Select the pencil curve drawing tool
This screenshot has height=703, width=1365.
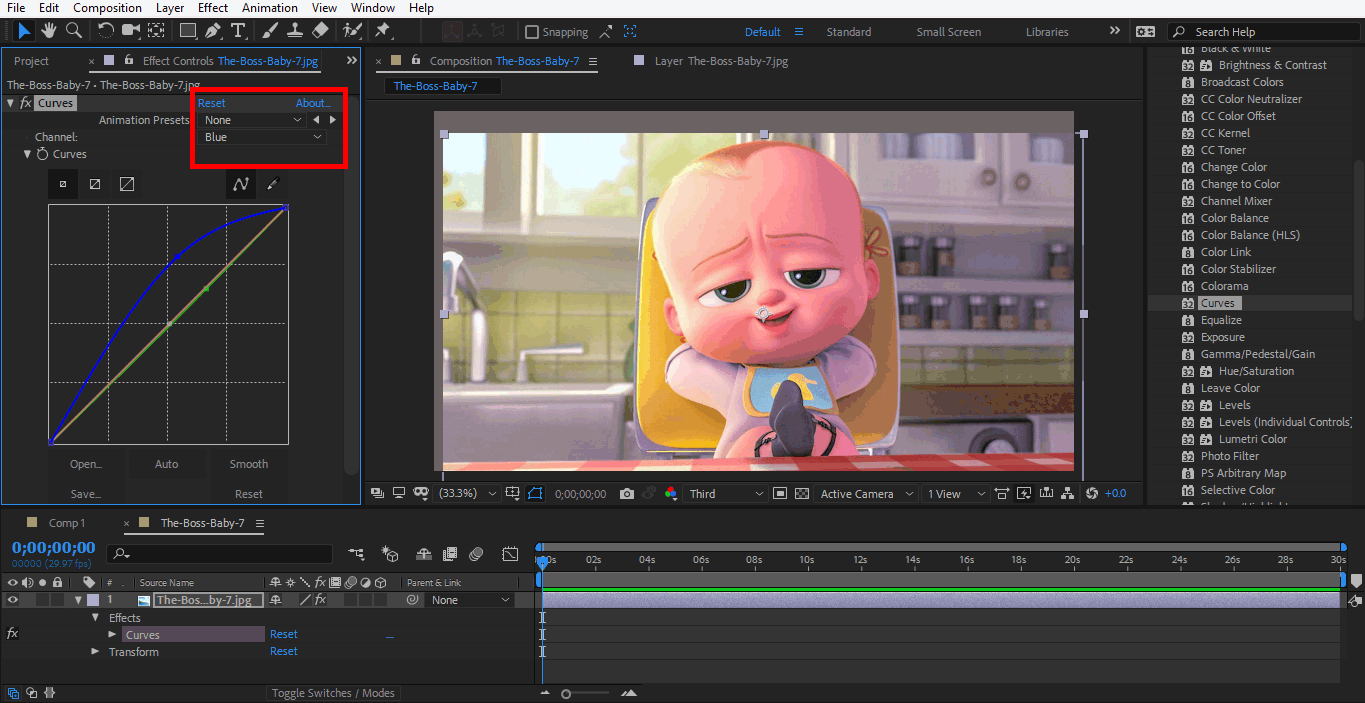[272, 184]
